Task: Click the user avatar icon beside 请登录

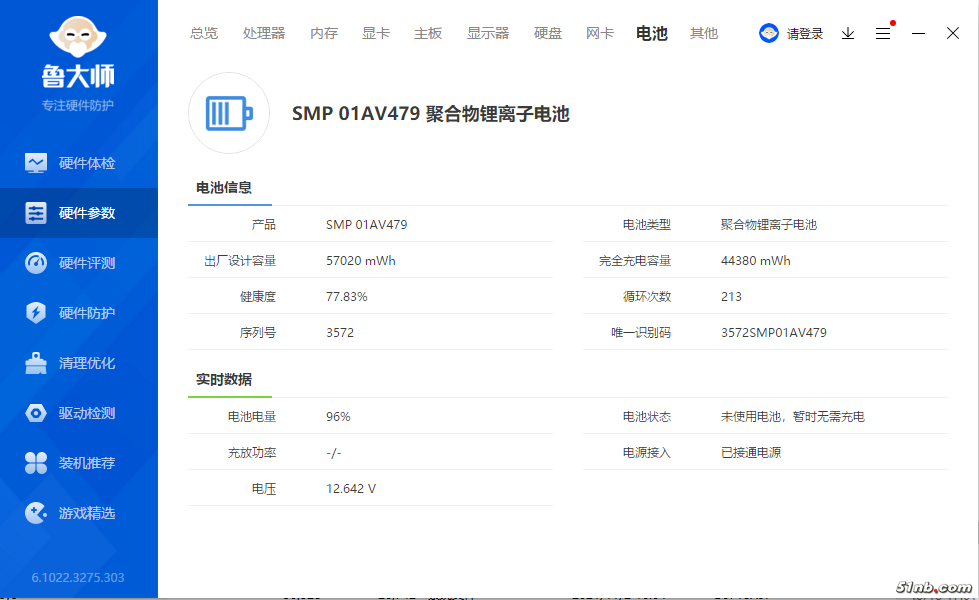Action: pyautogui.click(x=769, y=33)
